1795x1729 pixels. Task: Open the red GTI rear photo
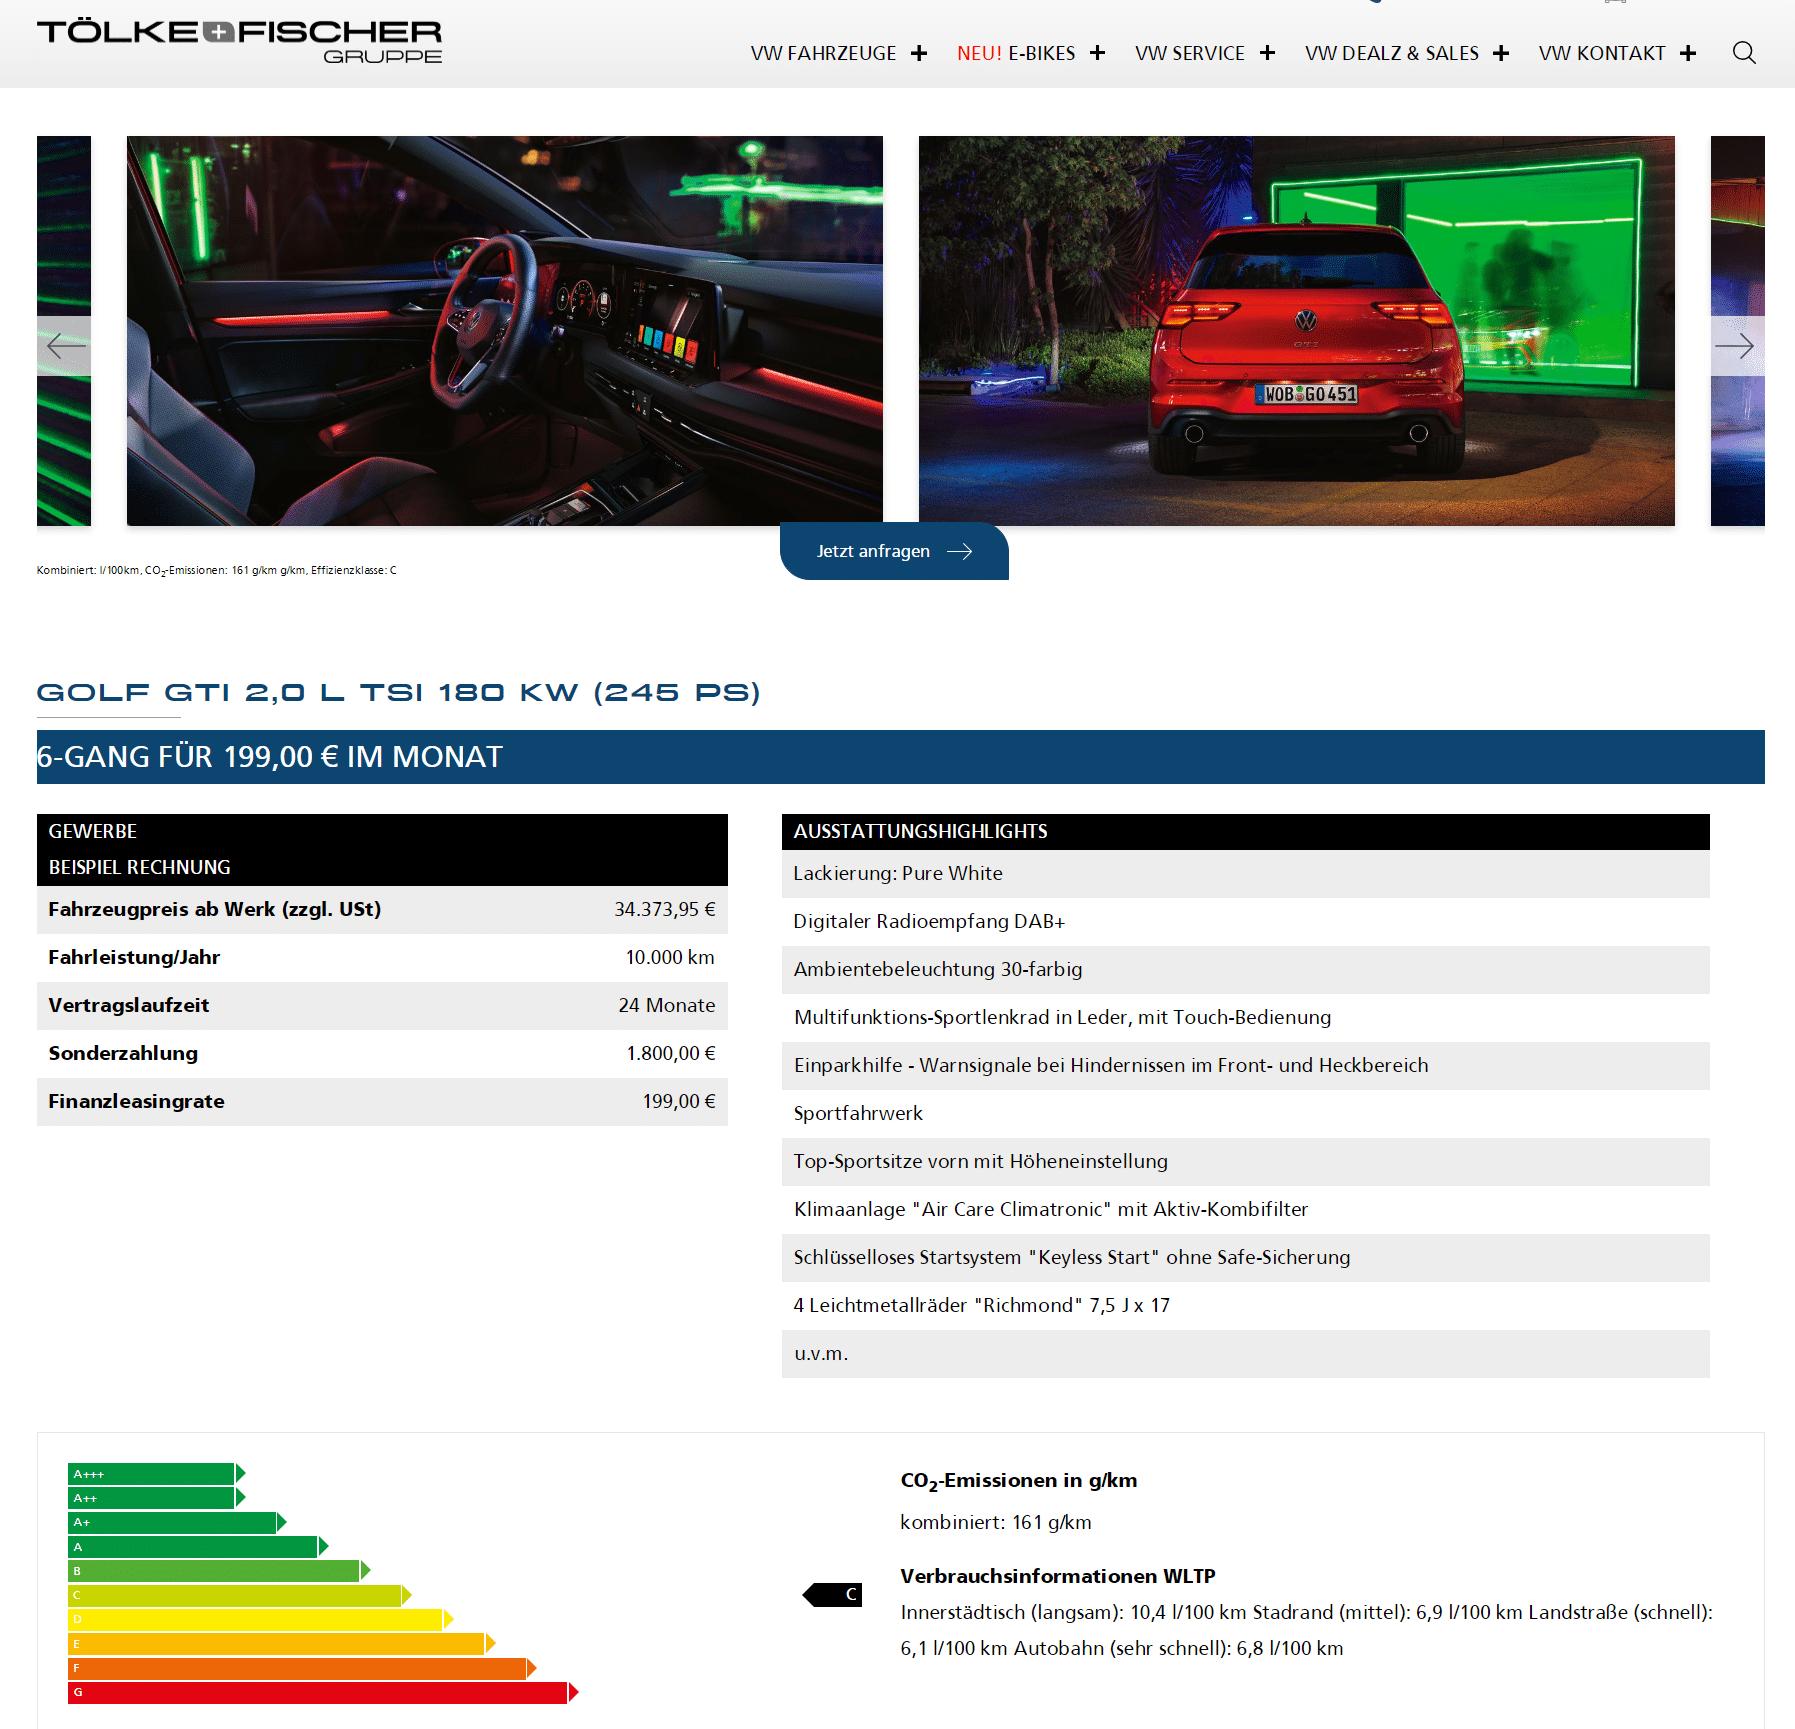point(1297,331)
